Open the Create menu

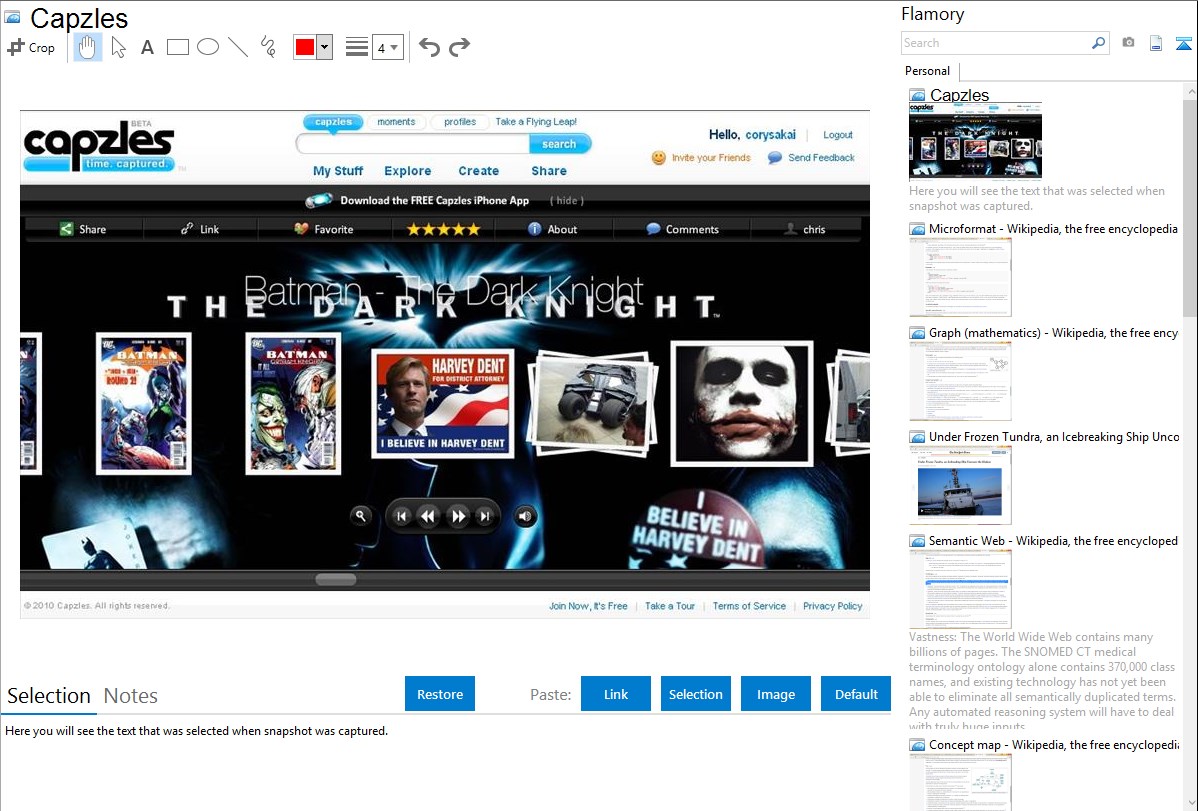(x=478, y=171)
